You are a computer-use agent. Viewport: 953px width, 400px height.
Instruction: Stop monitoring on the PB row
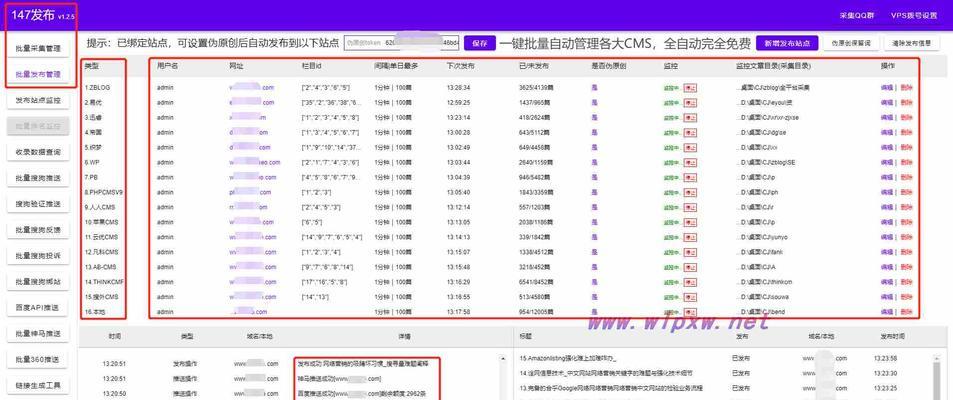pos(690,178)
